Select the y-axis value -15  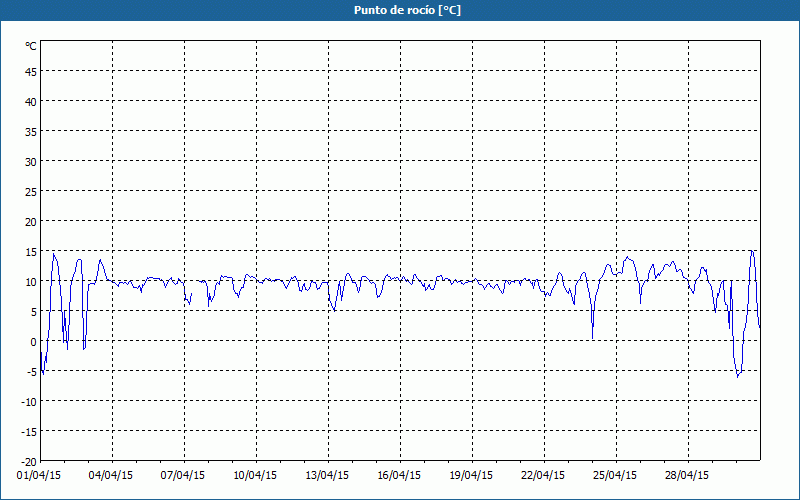(x=29, y=432)
